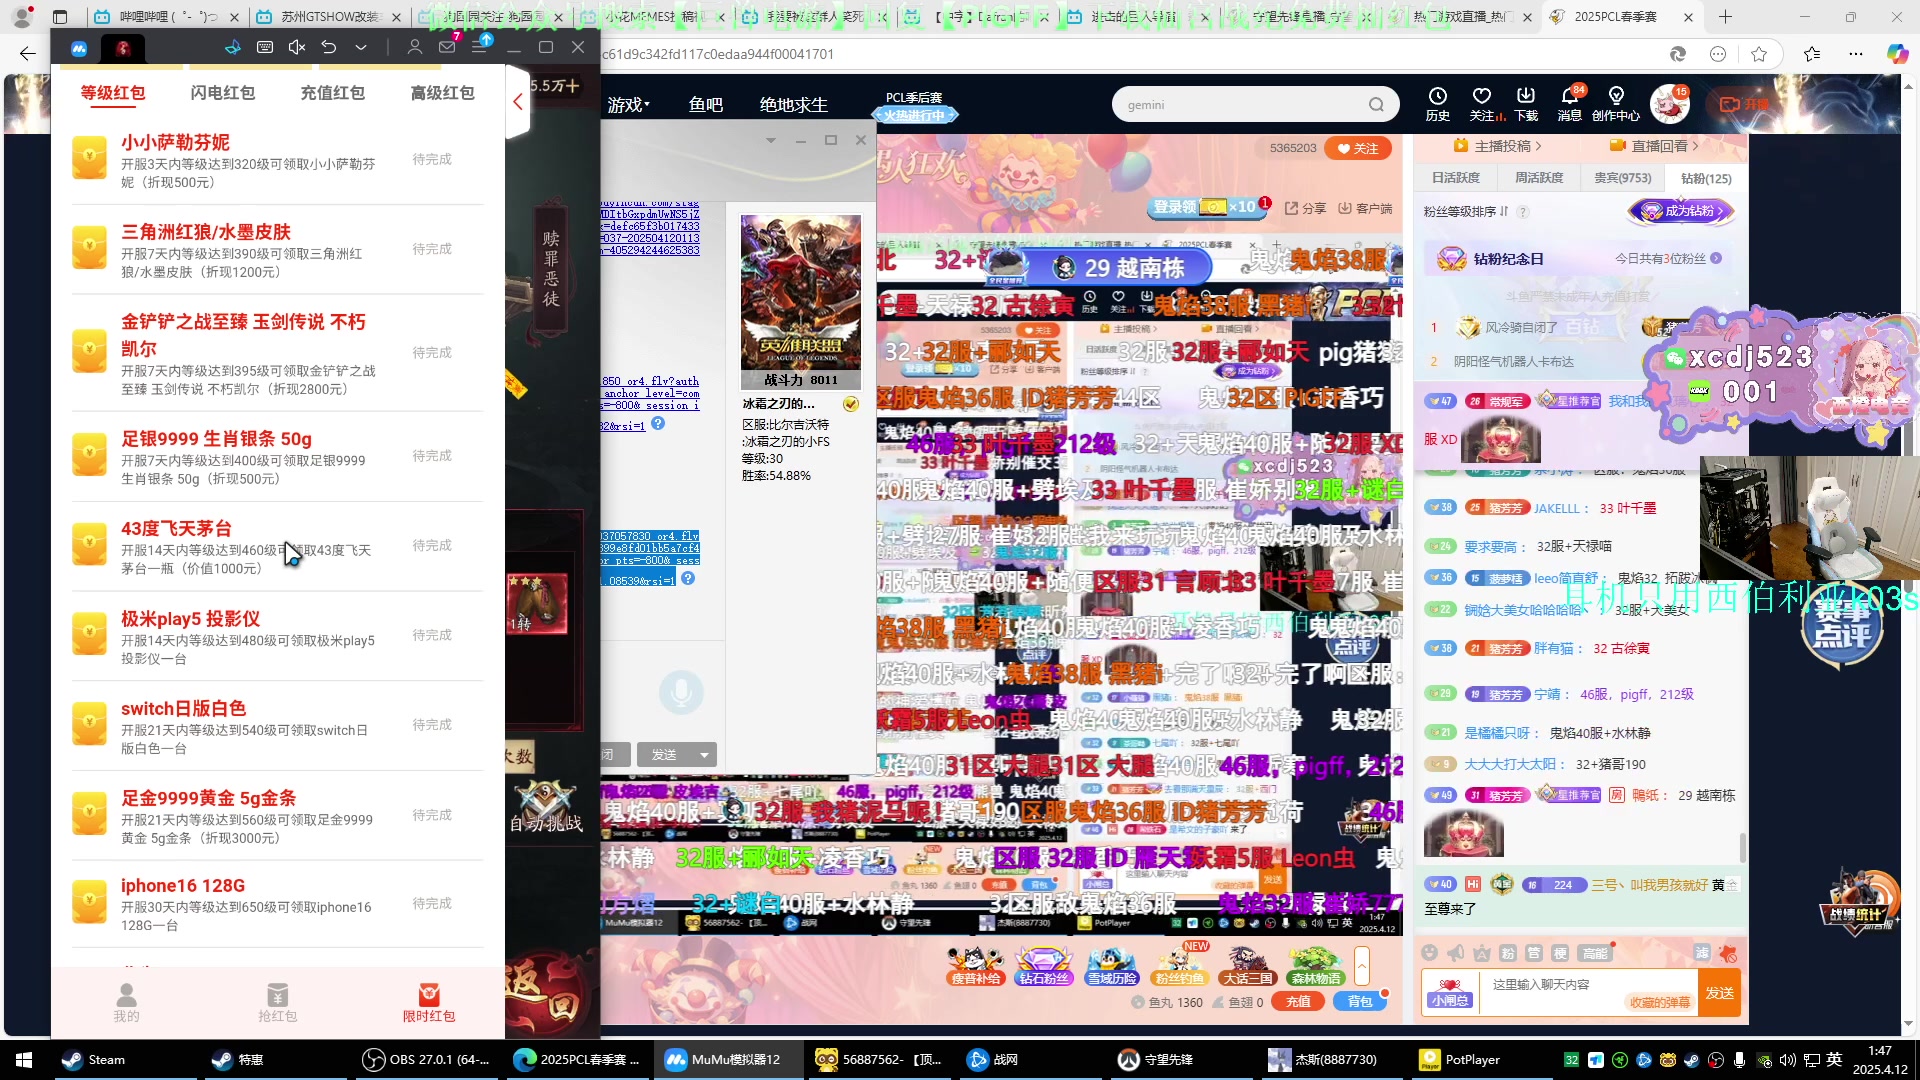The width and height of the screenshot is (1920, 1080).
Task: Open the 关注 heart icon in the header
Action: 1484,103
